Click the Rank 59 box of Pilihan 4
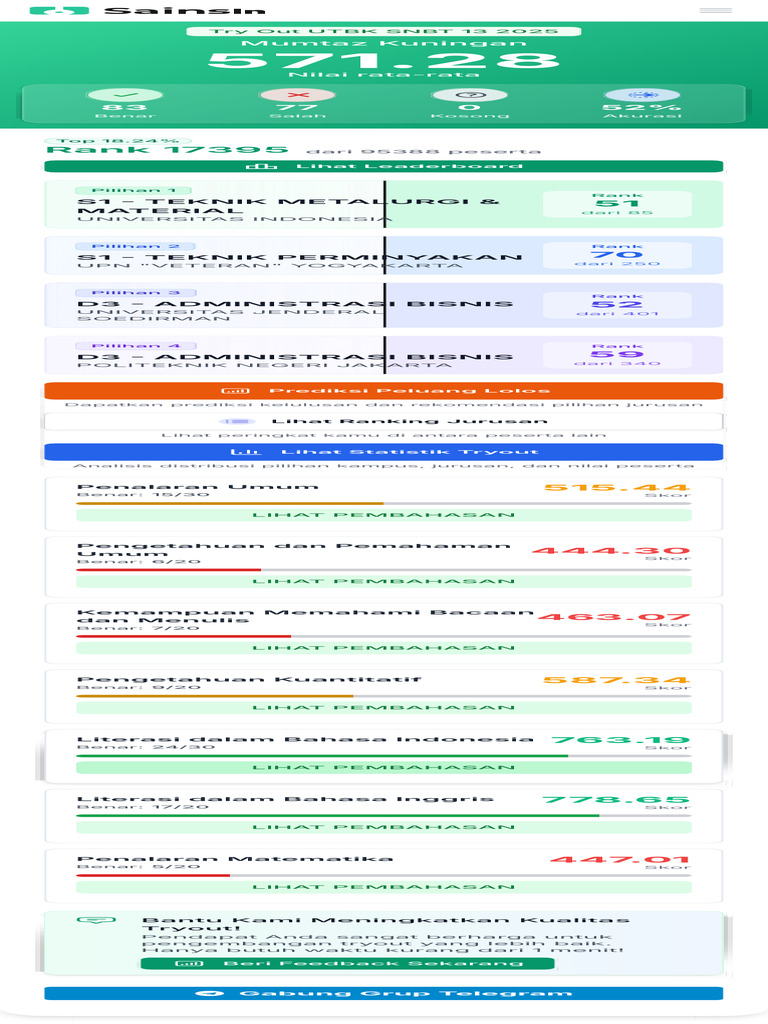The image size is (768, 1024). (x=617, y=355)
